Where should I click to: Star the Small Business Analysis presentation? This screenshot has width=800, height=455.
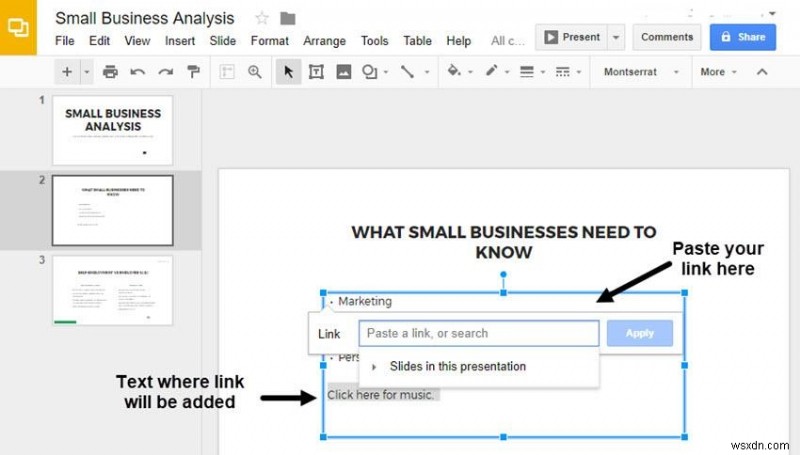262,18
